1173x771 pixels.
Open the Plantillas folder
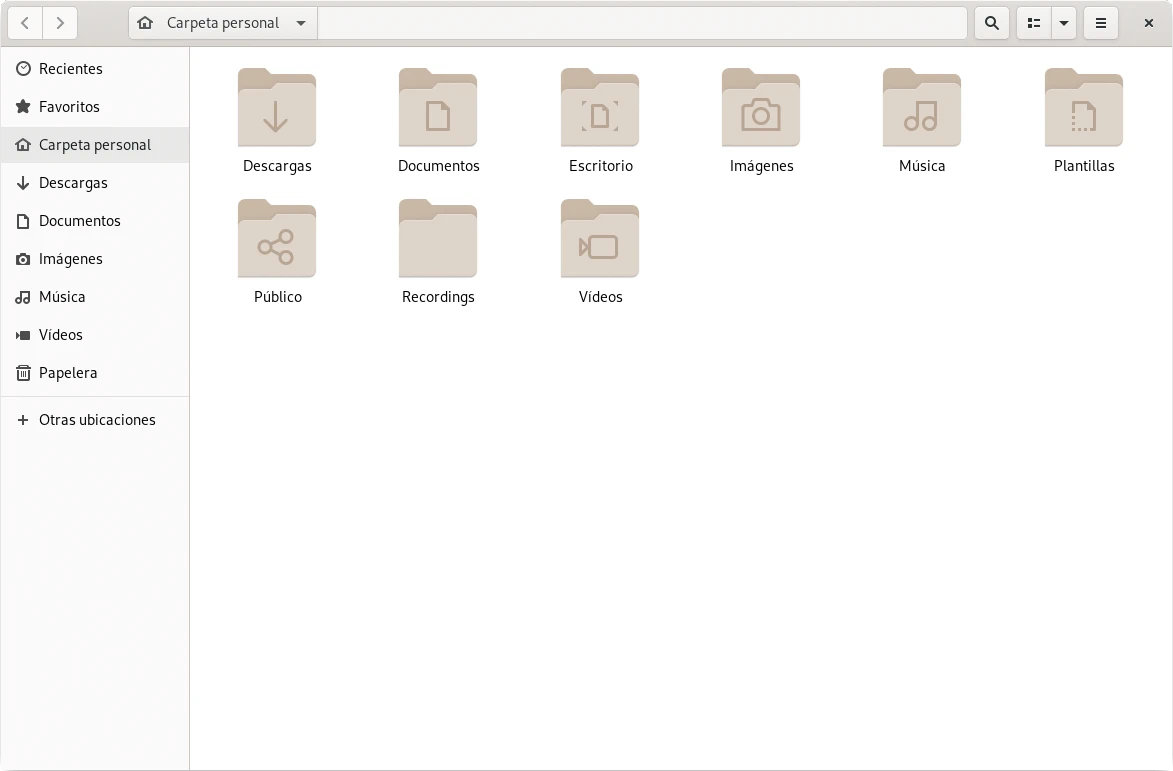1084,109
